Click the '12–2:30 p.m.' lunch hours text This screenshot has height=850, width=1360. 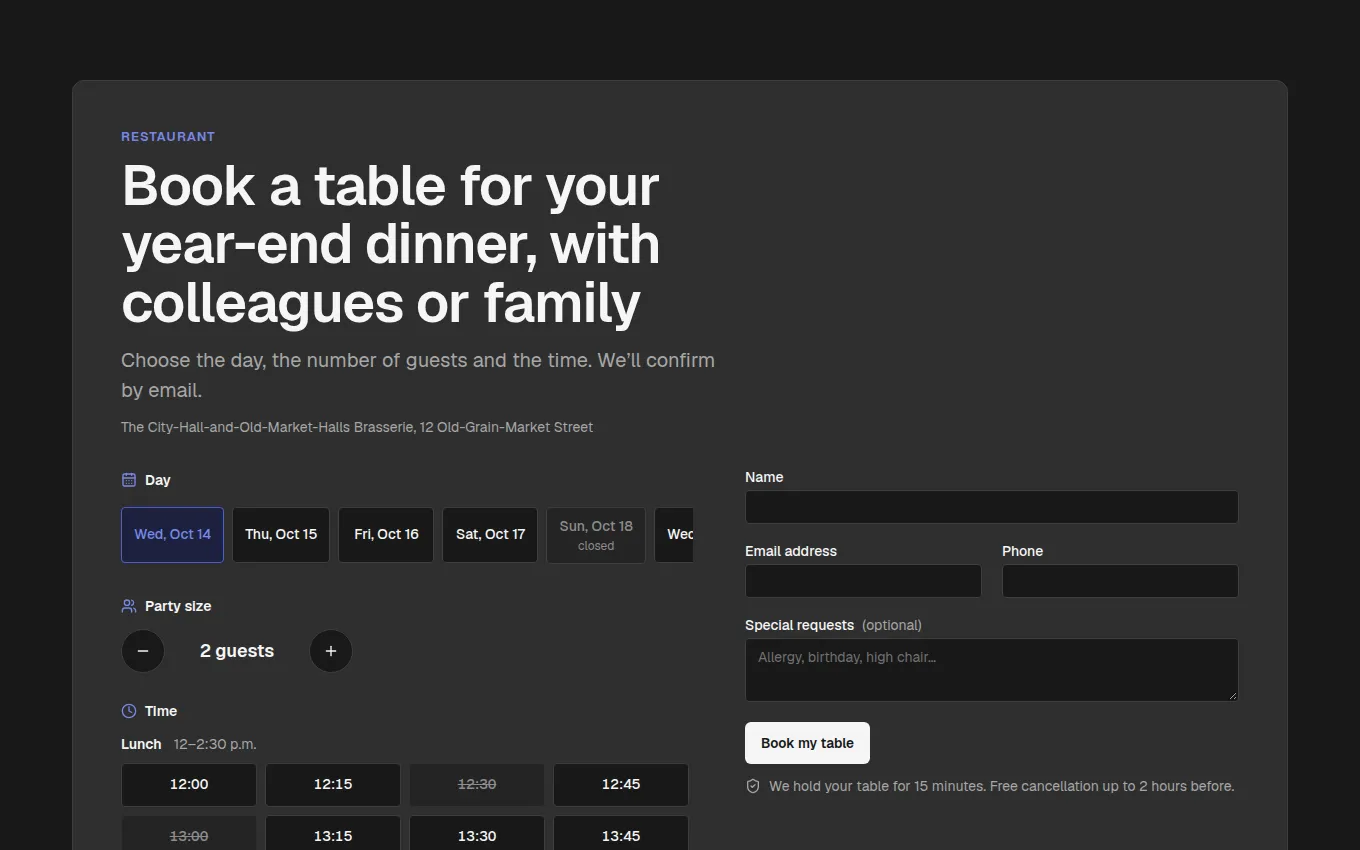(x=215, y=744)
